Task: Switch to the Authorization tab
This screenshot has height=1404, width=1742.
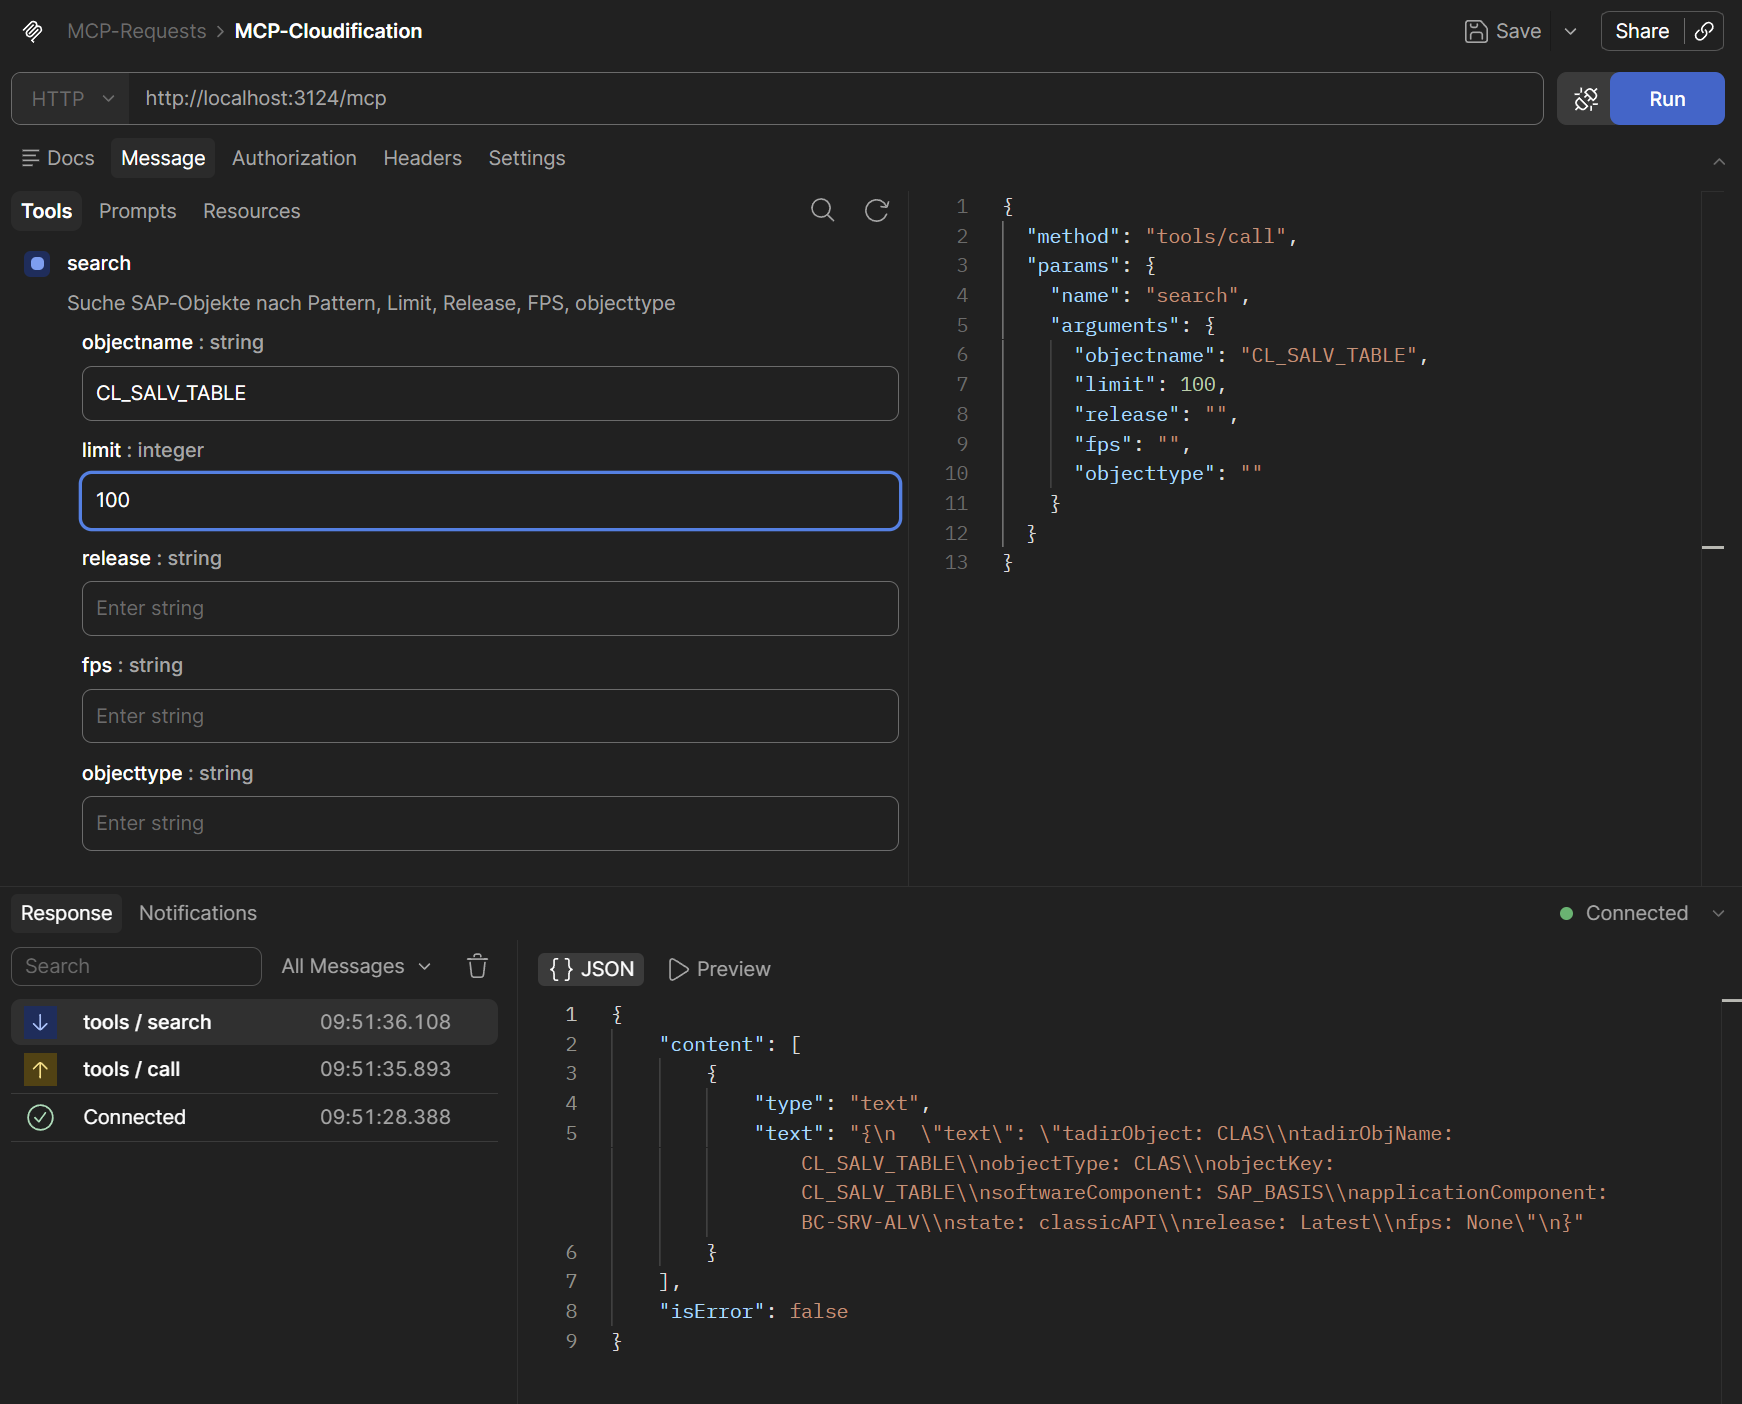Action: pyautogui.click(x=294, y=158)
